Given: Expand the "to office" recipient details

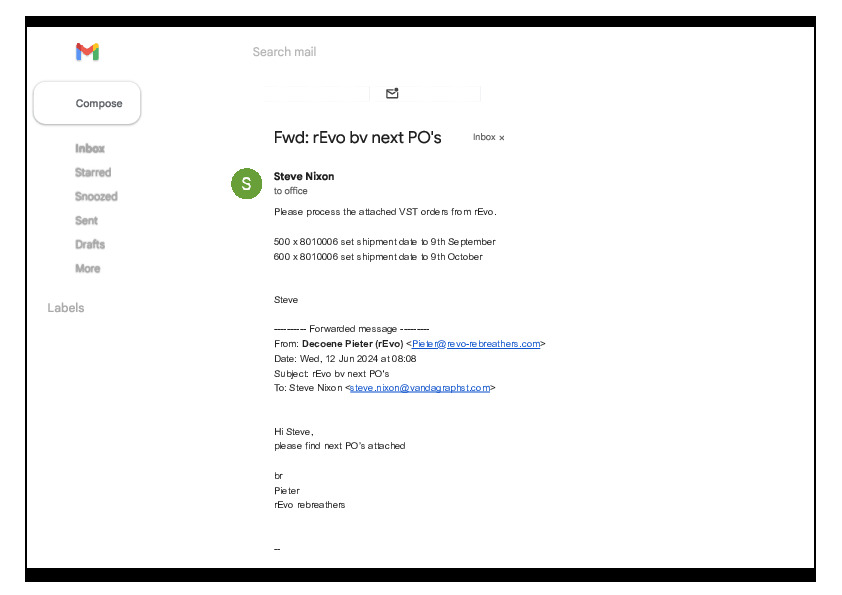Looking at the screenshot, I should (x=291, y=191).
